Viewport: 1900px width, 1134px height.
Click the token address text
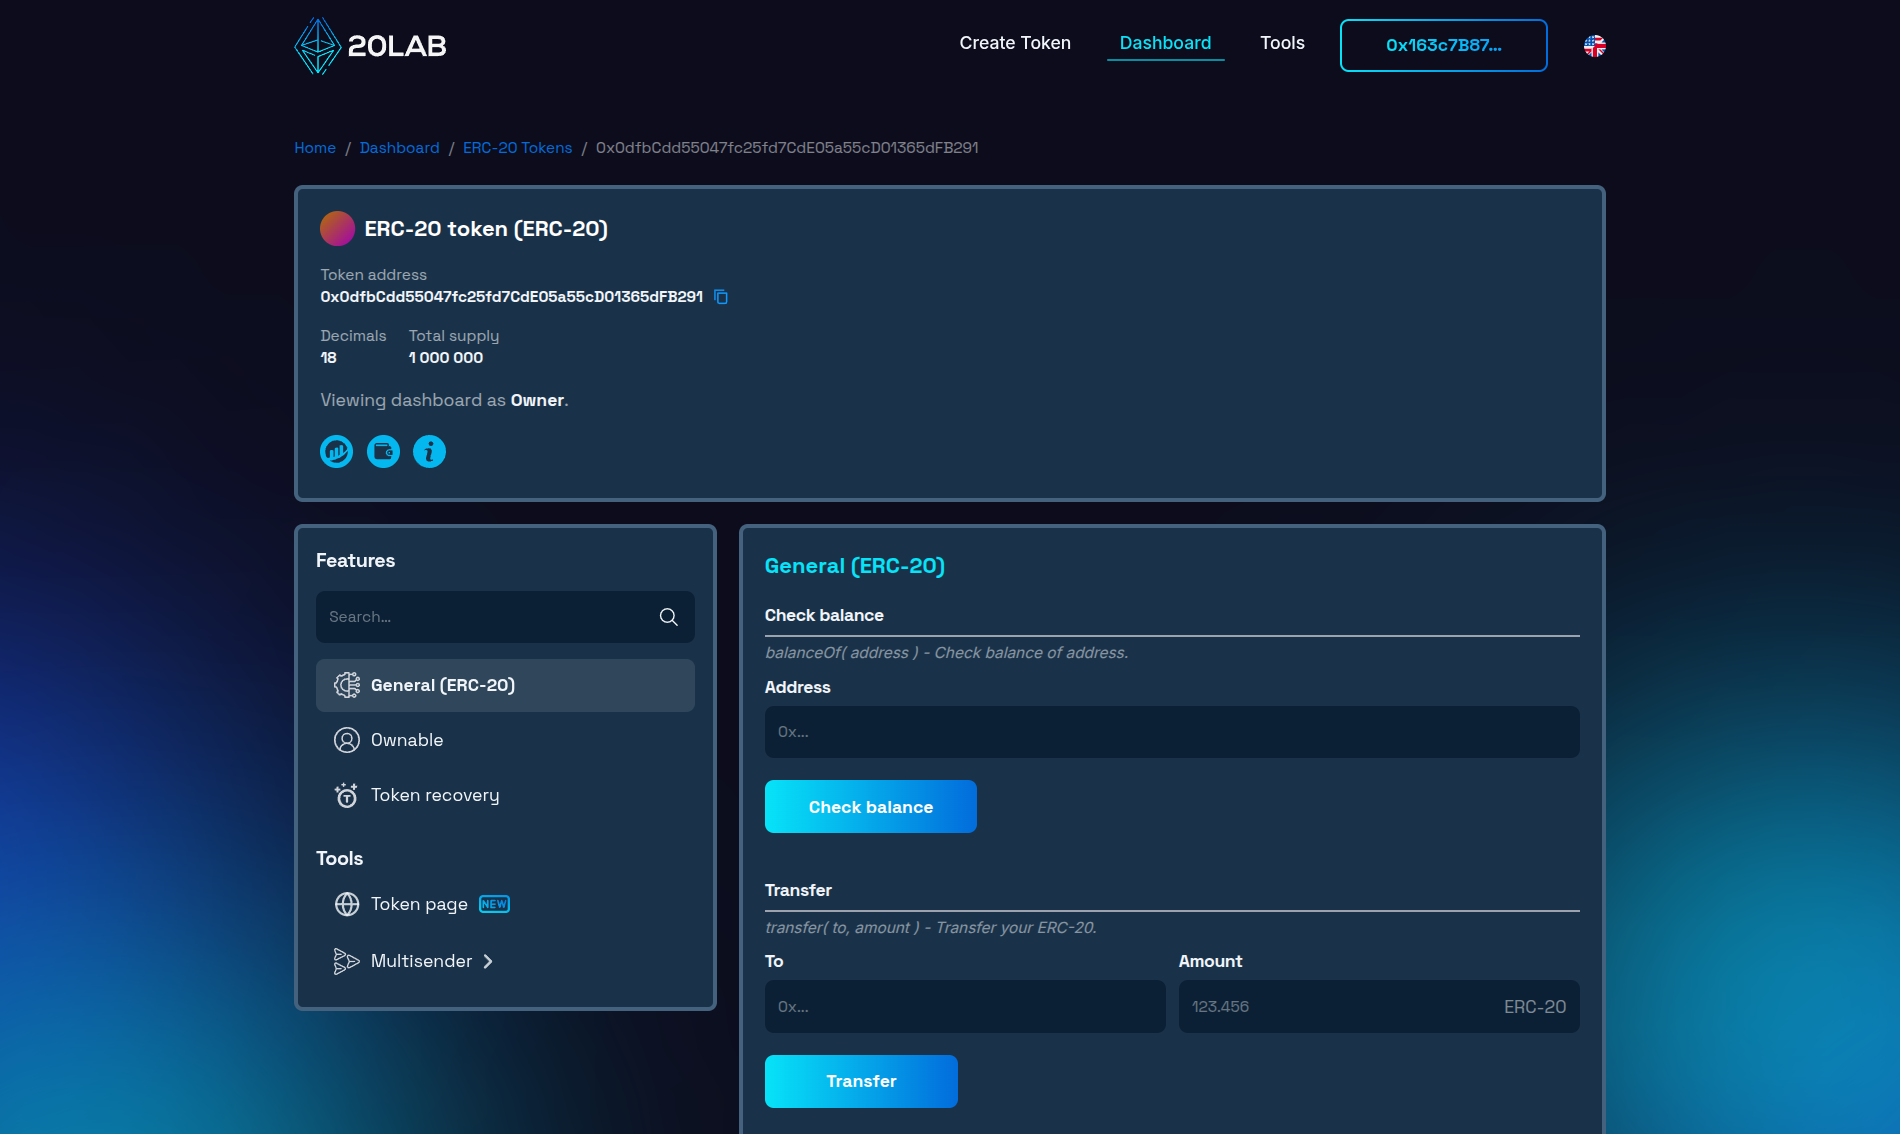pos(511,297)
